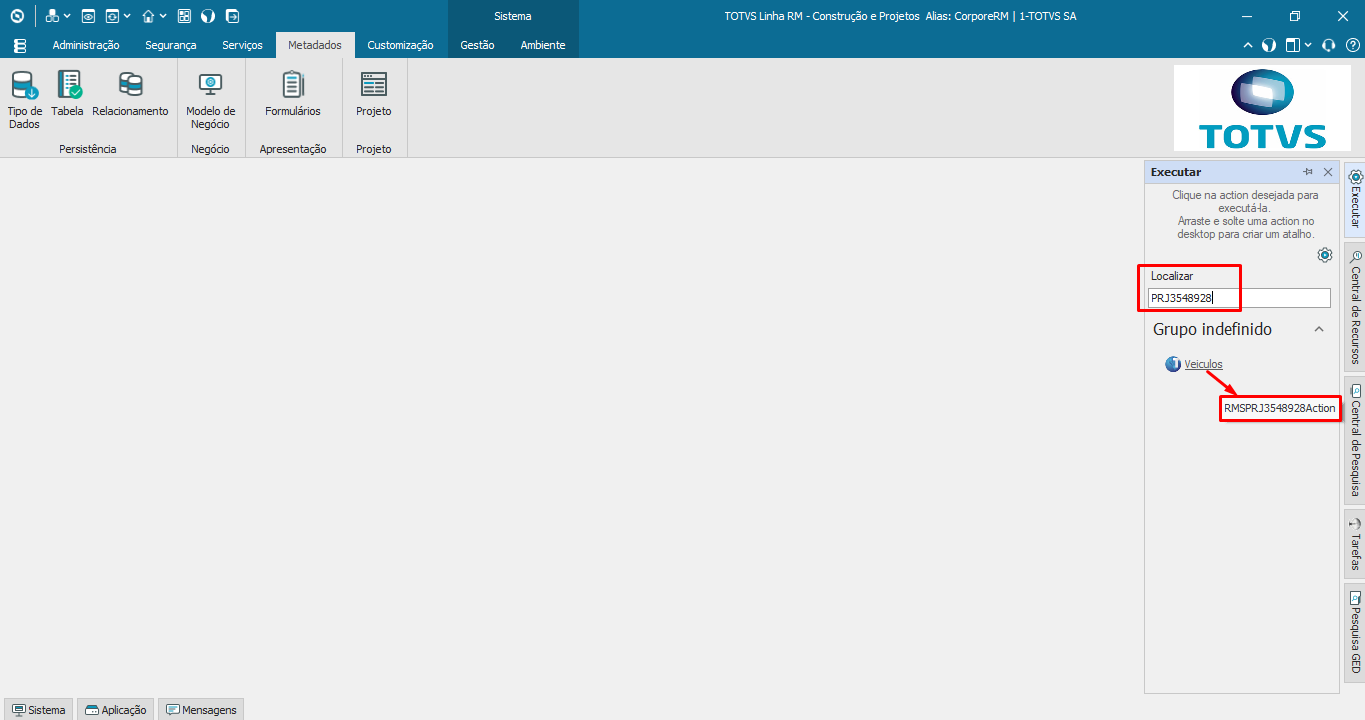Open the Ambiente ribbon tab

[x=543, y=45]
